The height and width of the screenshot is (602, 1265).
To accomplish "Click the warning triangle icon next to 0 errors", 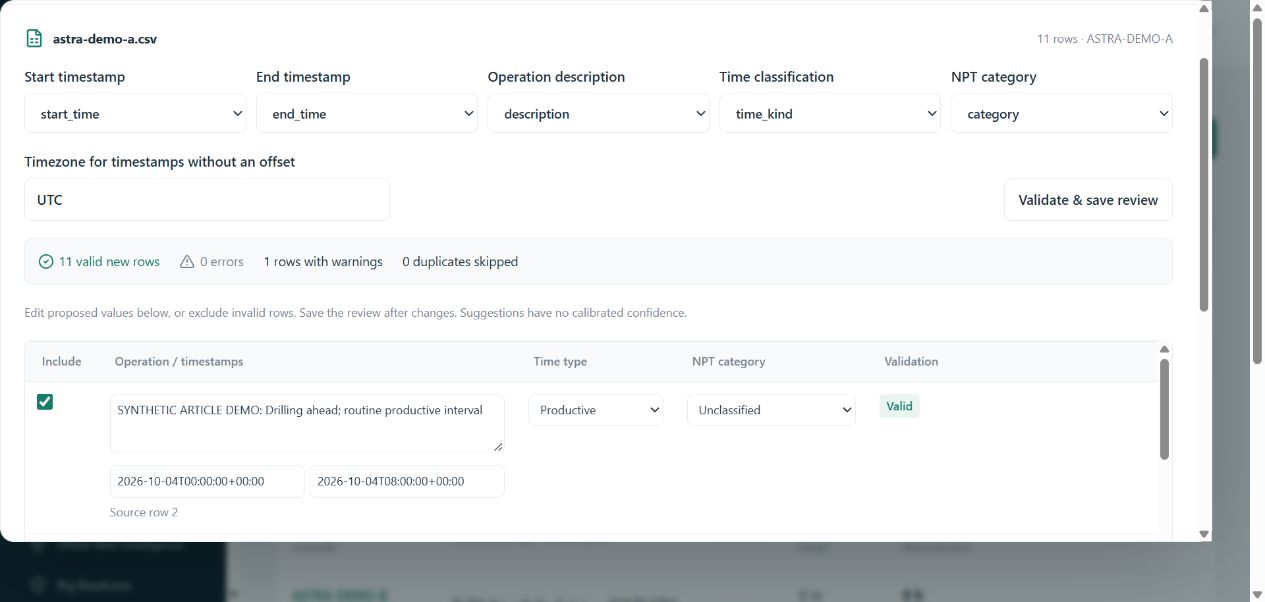I will point(187,262).
